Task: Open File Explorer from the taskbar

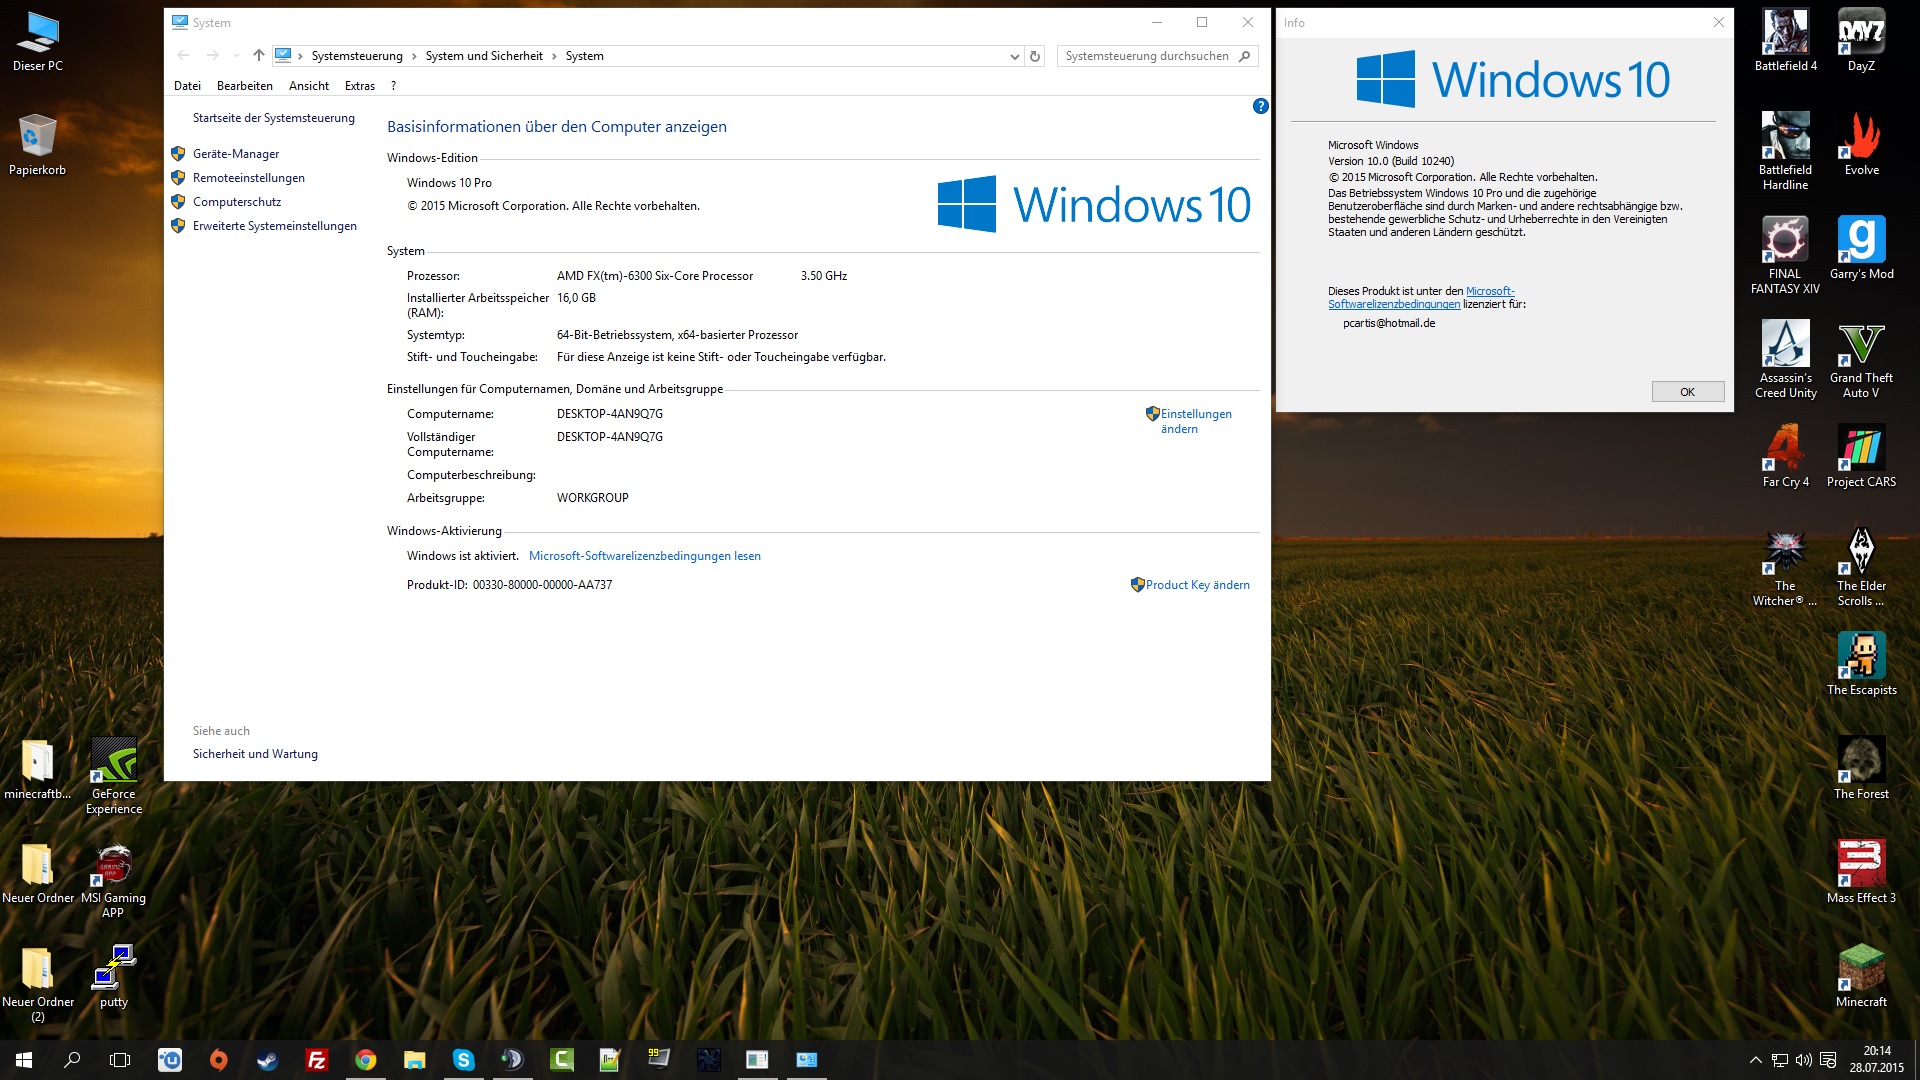Action: (414, 1060)
